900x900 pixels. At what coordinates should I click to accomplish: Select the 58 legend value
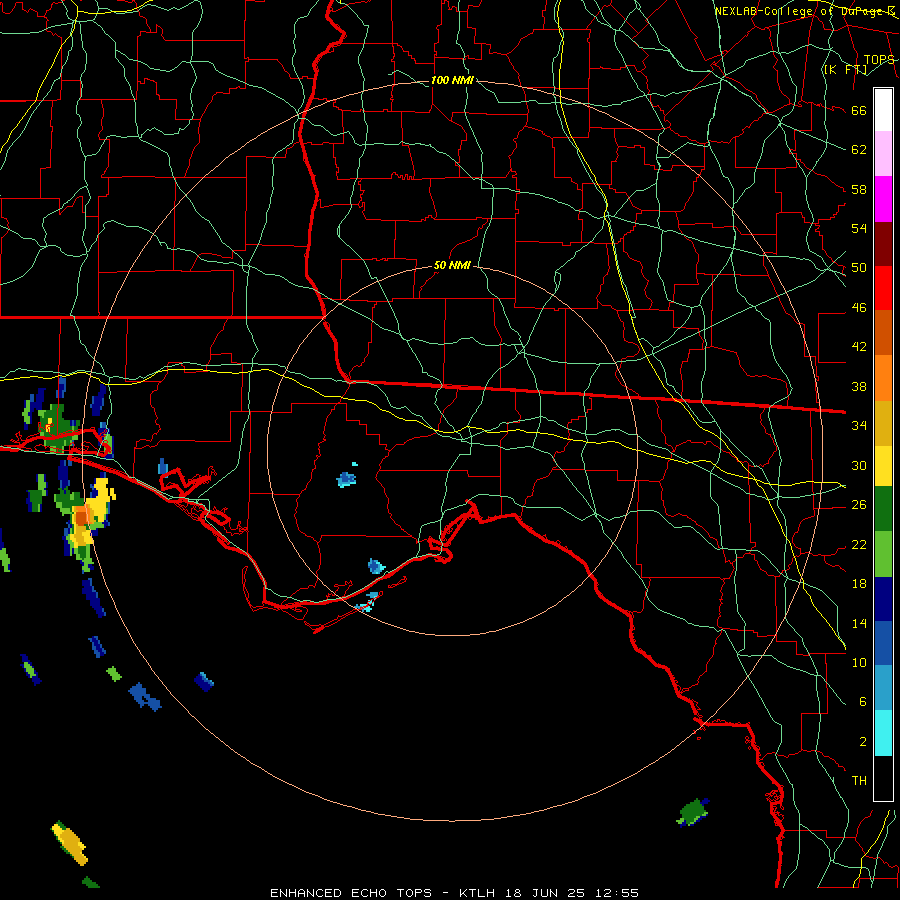[859, 189]
